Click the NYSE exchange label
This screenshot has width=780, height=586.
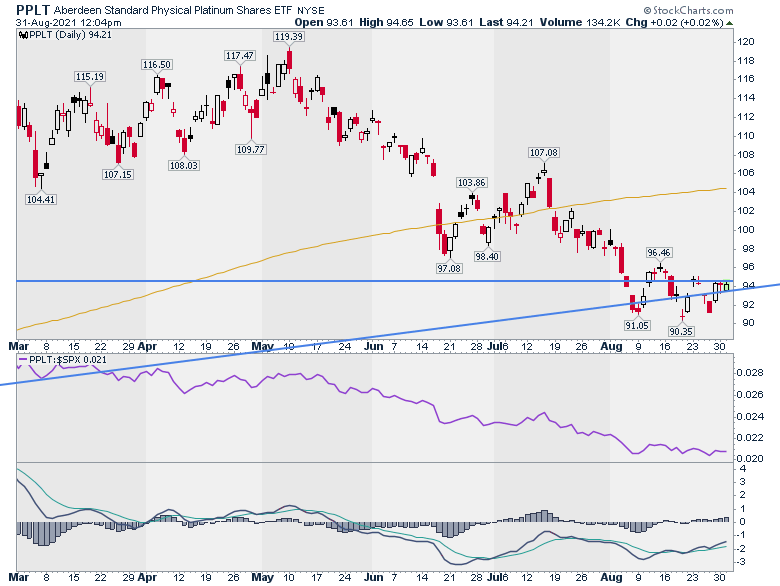click(311, 10)
